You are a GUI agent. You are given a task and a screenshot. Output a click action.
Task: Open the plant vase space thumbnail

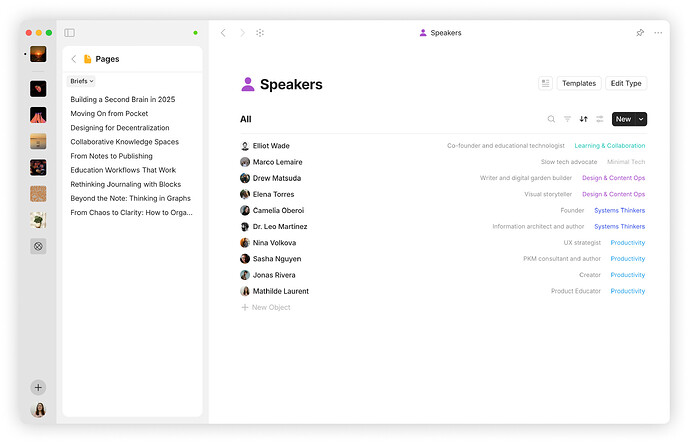[38, 220]
